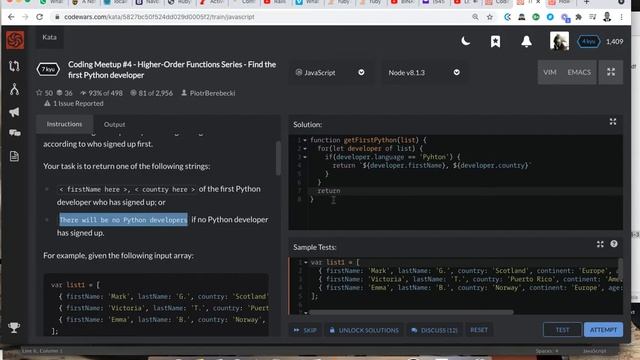The width and height of the screenshot is (640, 360).
Task: Switch to the Instructions tab
Action: click(x=64, y=124)
